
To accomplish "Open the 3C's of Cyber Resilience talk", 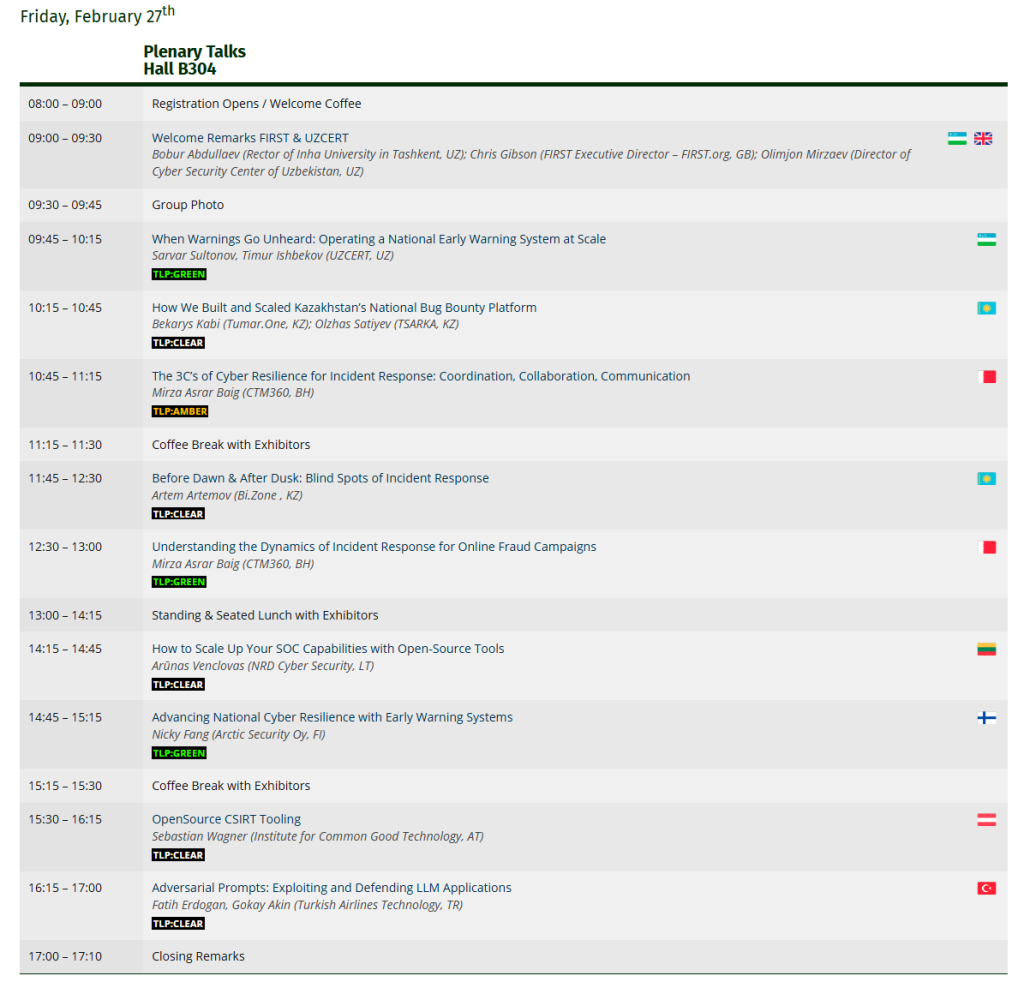I will click(x=420, y=376).
